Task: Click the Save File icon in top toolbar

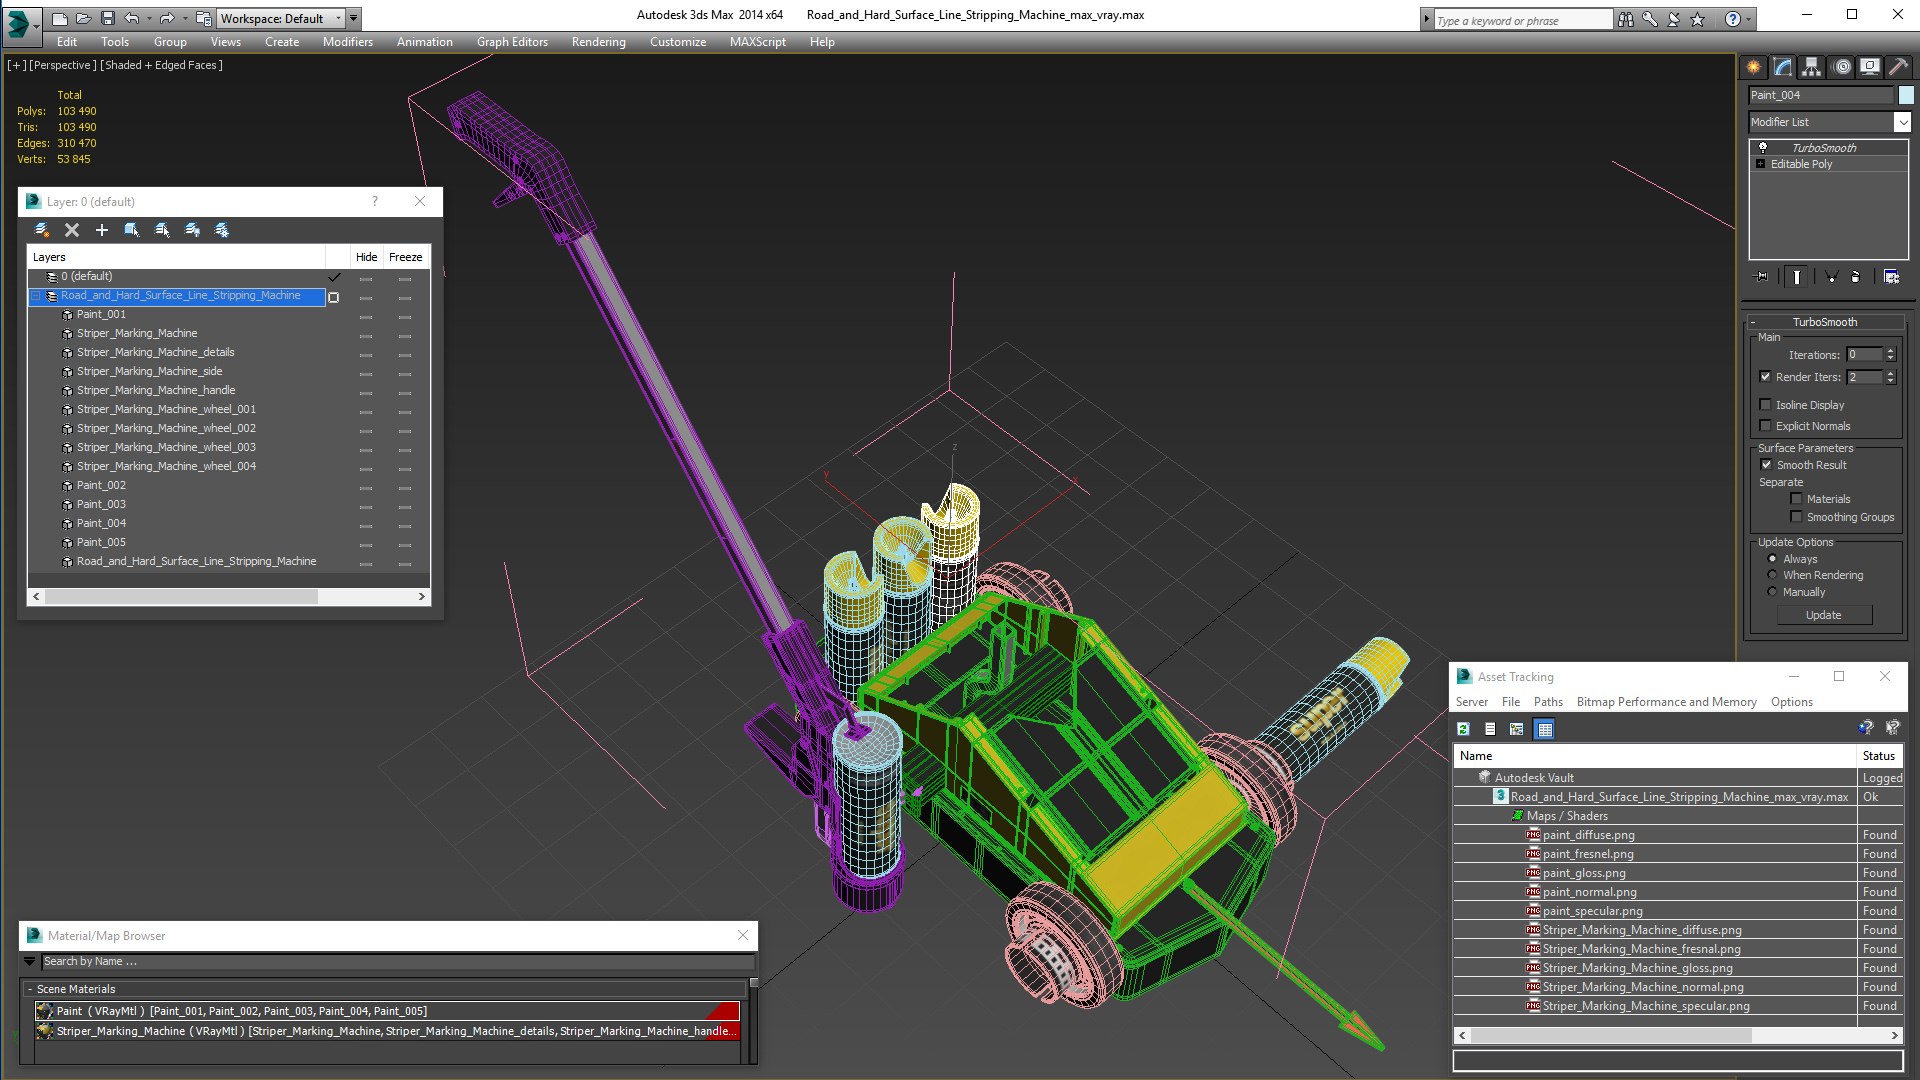Action: click(x=108, y=18)
